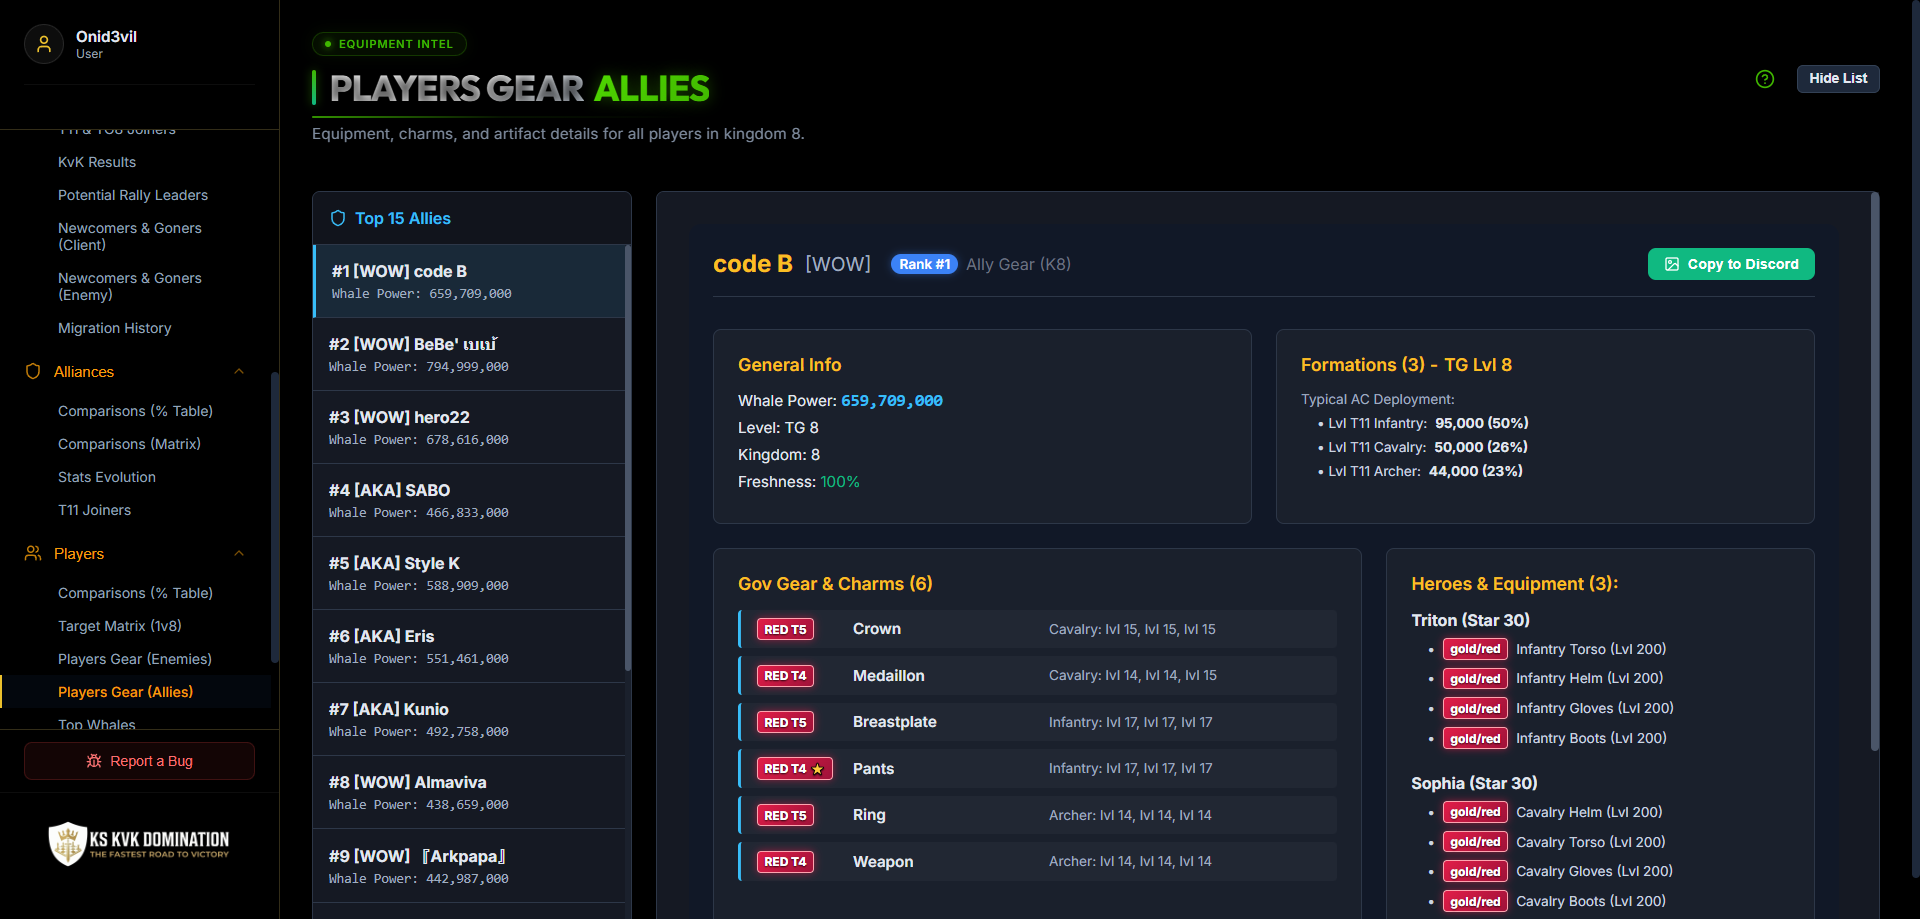Click the Report a Bug button
The image size is (1920, 919).
[139, 761]
